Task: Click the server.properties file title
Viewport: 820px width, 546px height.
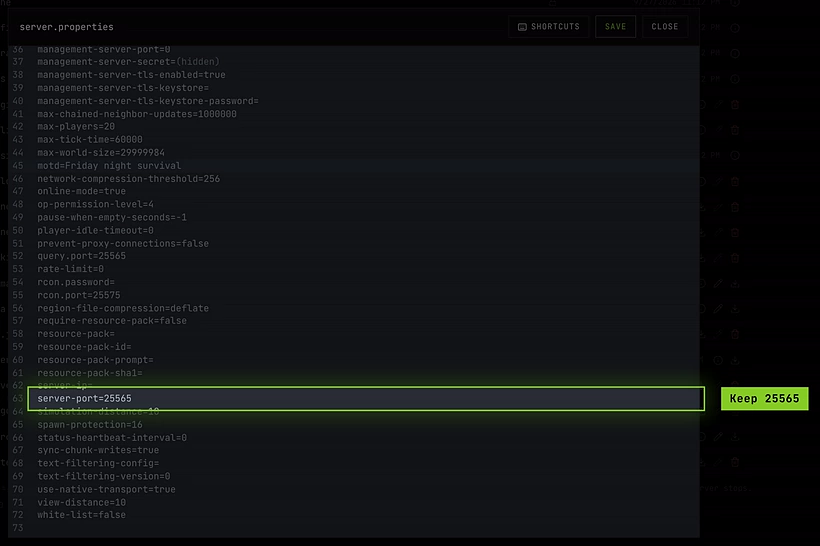Action: tap(66, 27)
